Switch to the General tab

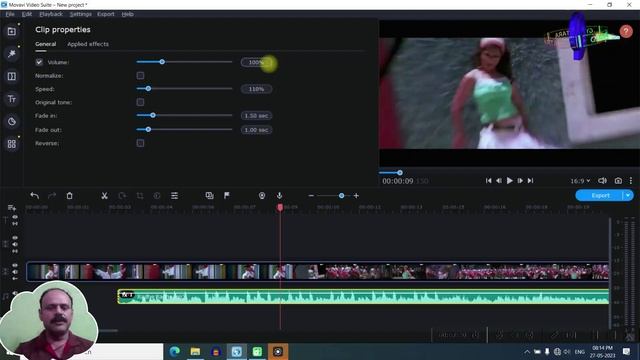(x=45, y=44)
